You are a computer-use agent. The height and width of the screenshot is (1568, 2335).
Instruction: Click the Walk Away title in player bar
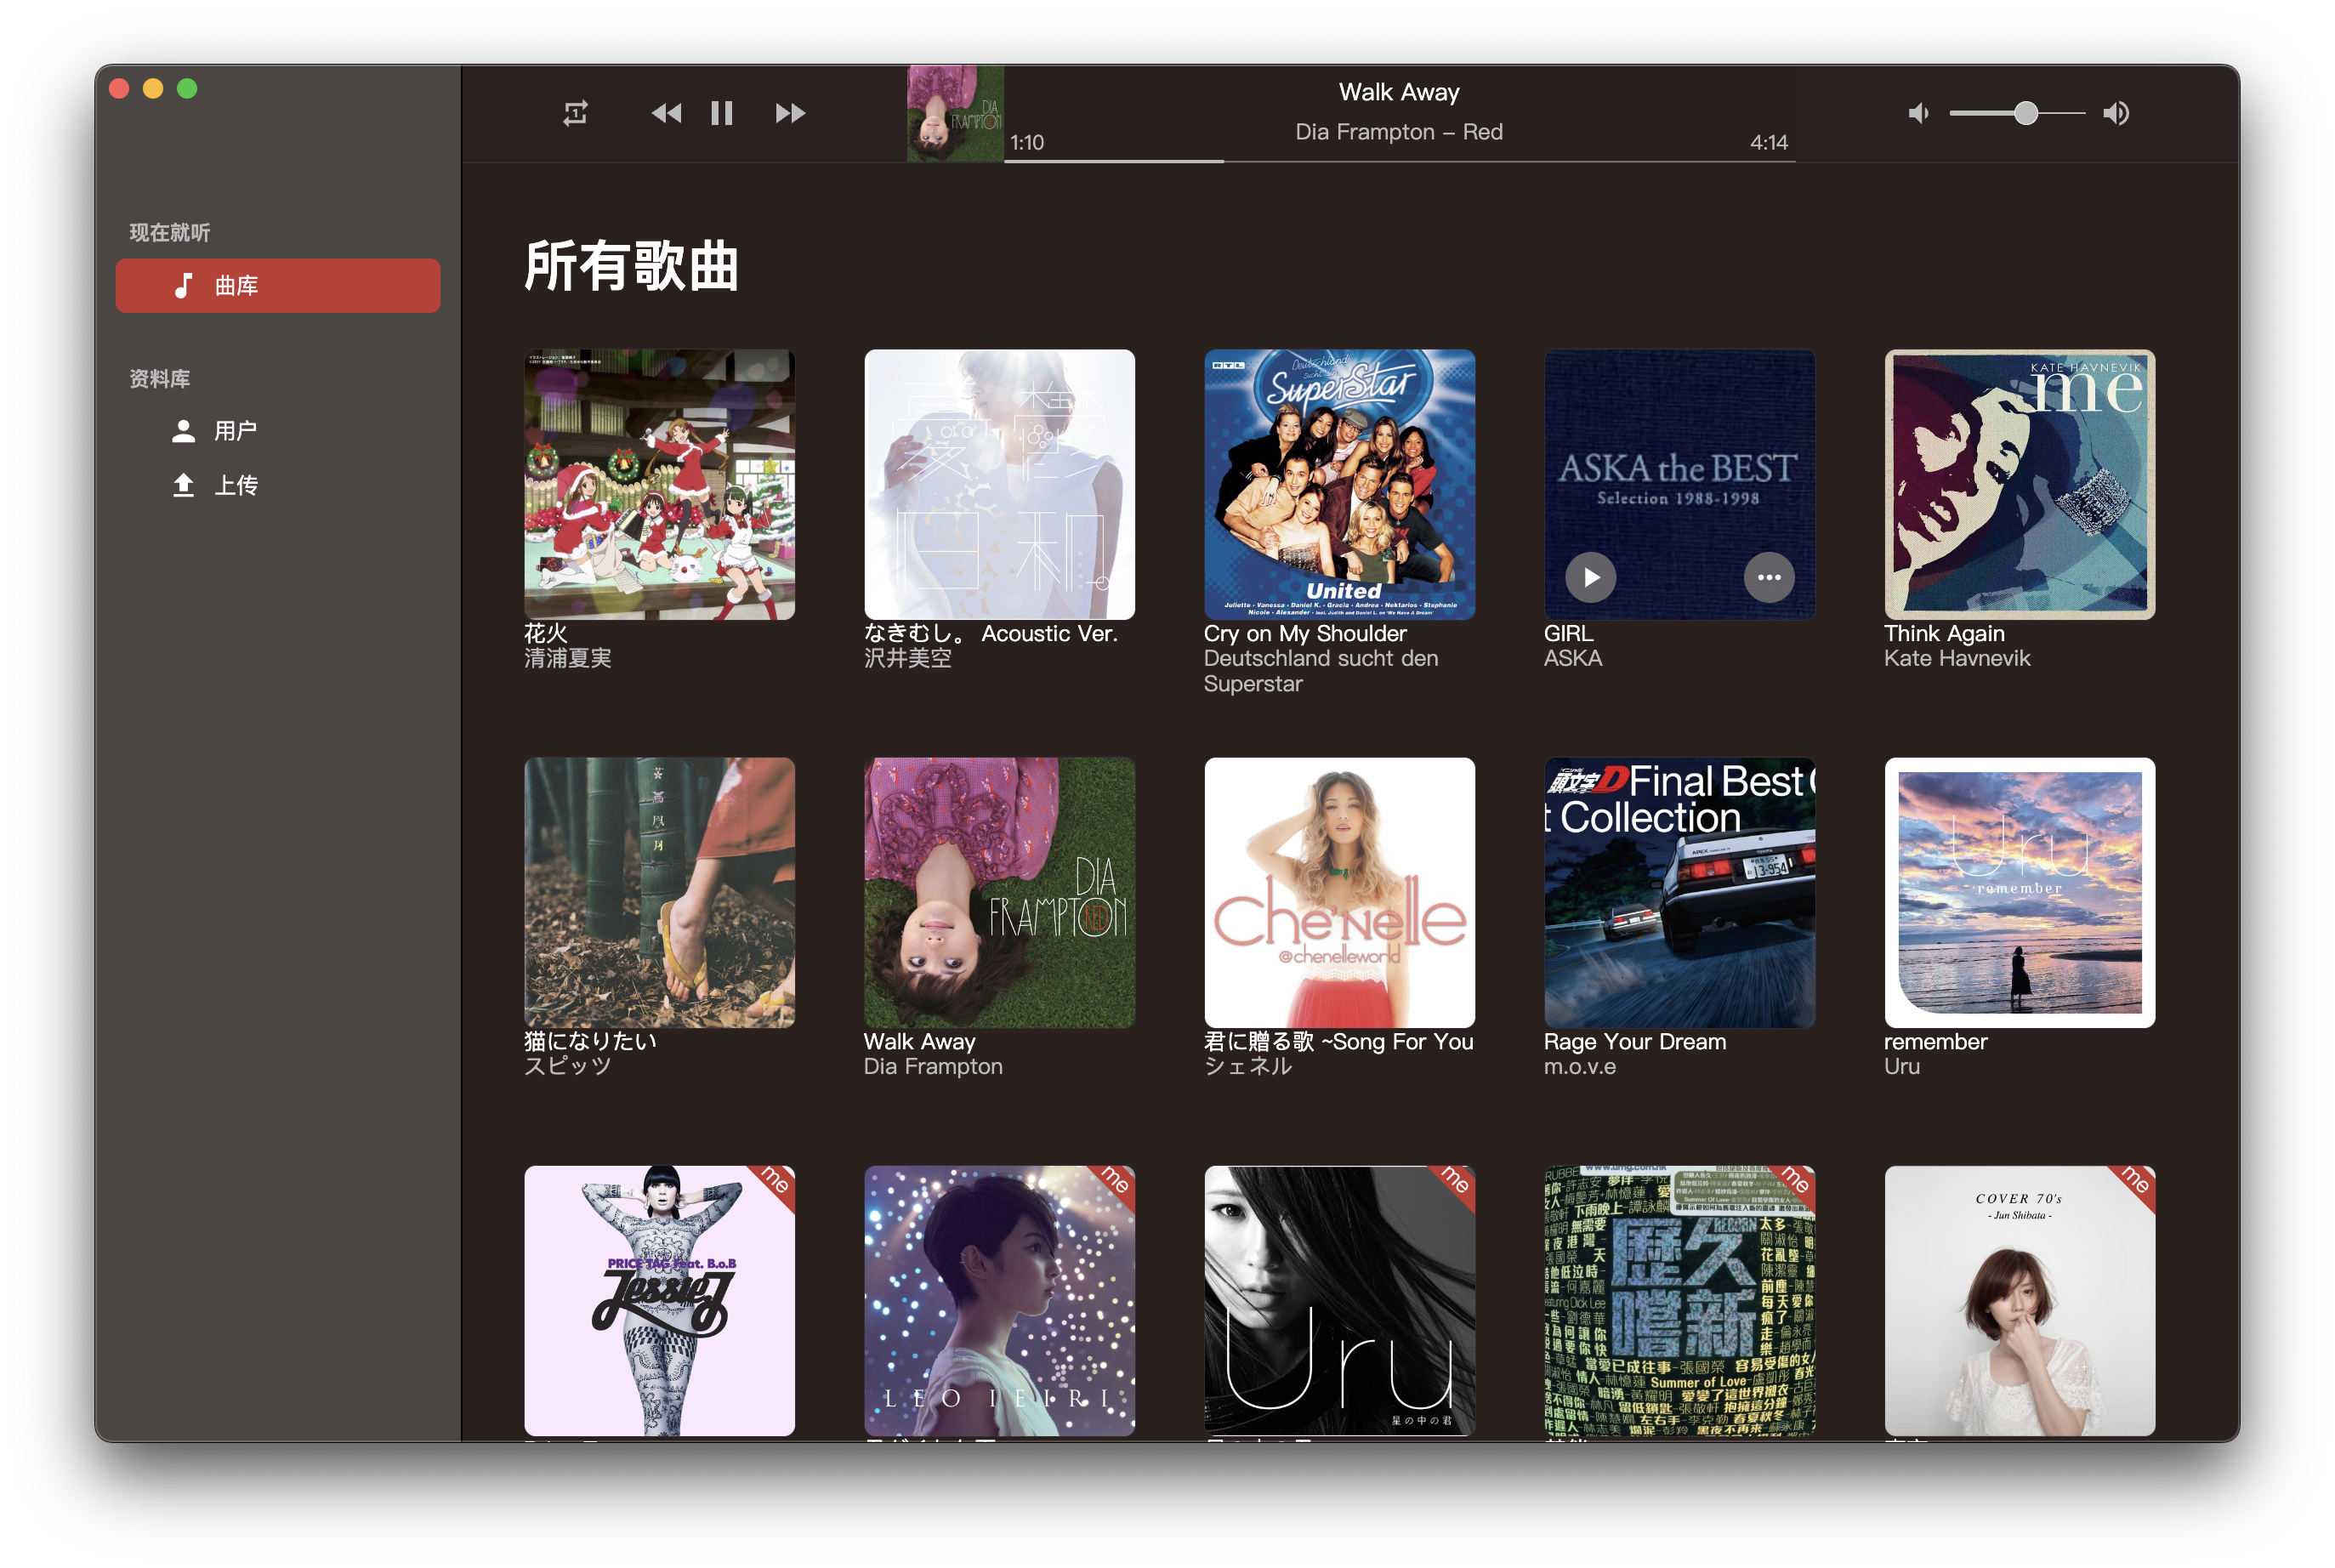[x=1399, y=92]
